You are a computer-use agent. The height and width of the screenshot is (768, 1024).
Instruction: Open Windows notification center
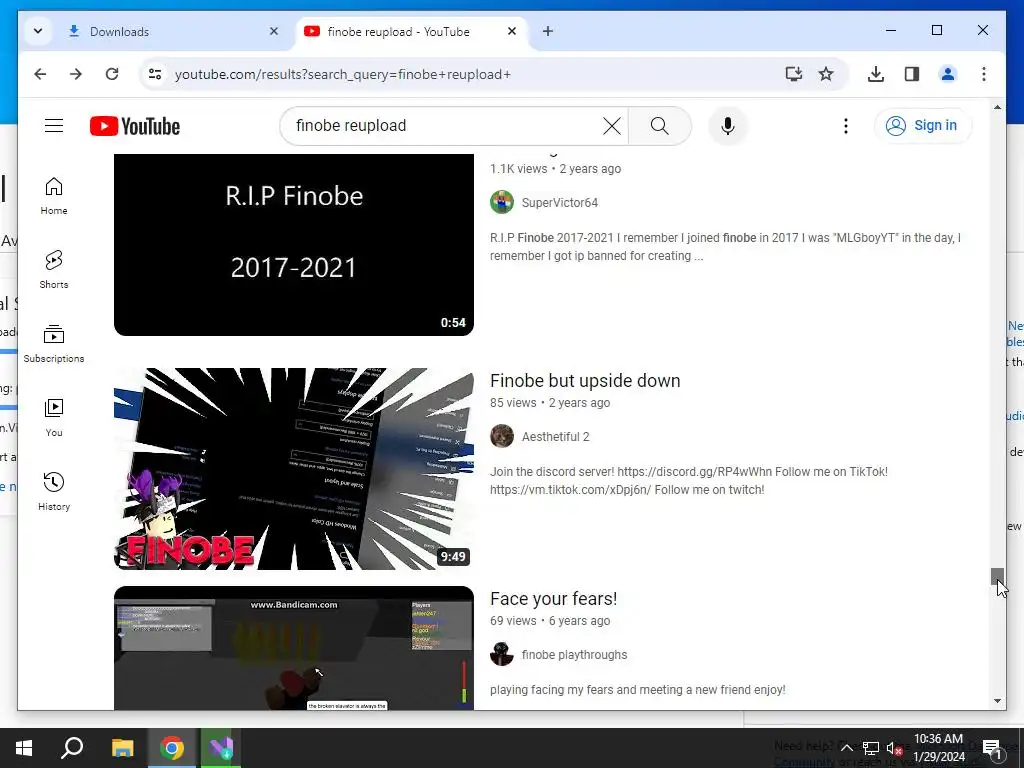(993, 748)
